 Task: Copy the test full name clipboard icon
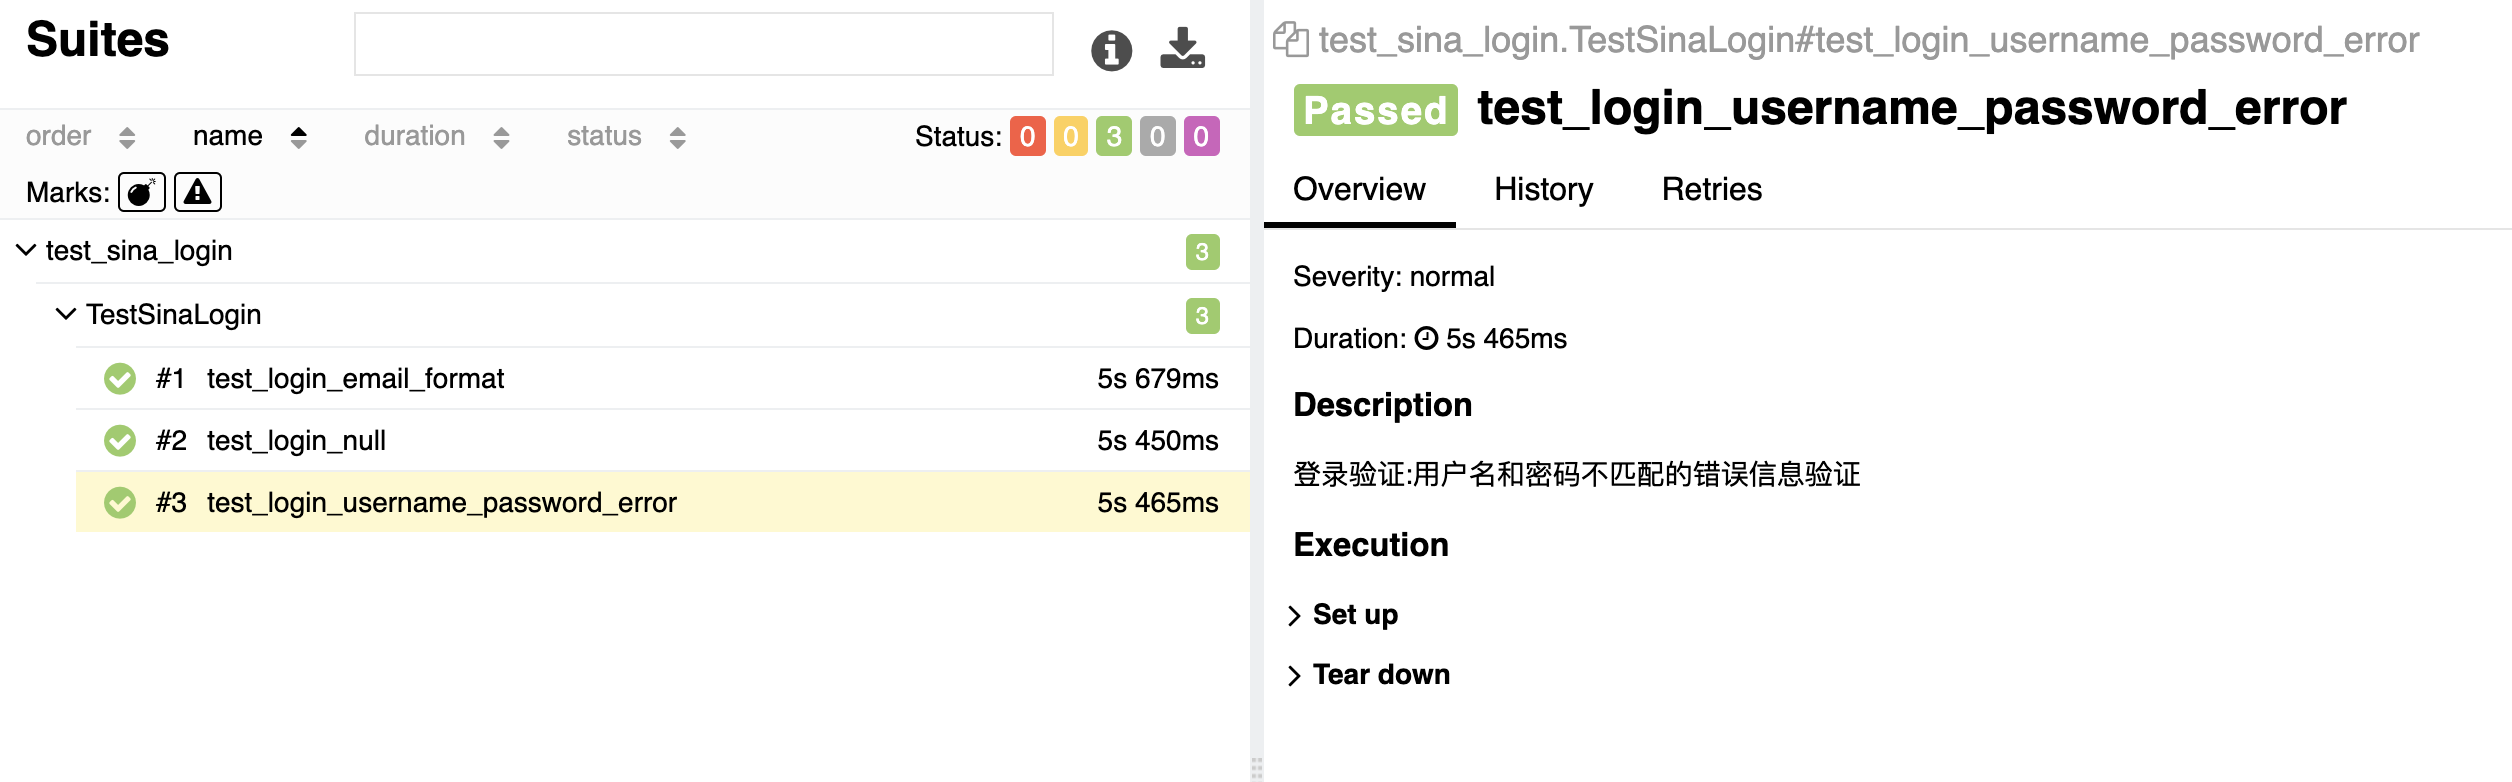pos(1290,40)
